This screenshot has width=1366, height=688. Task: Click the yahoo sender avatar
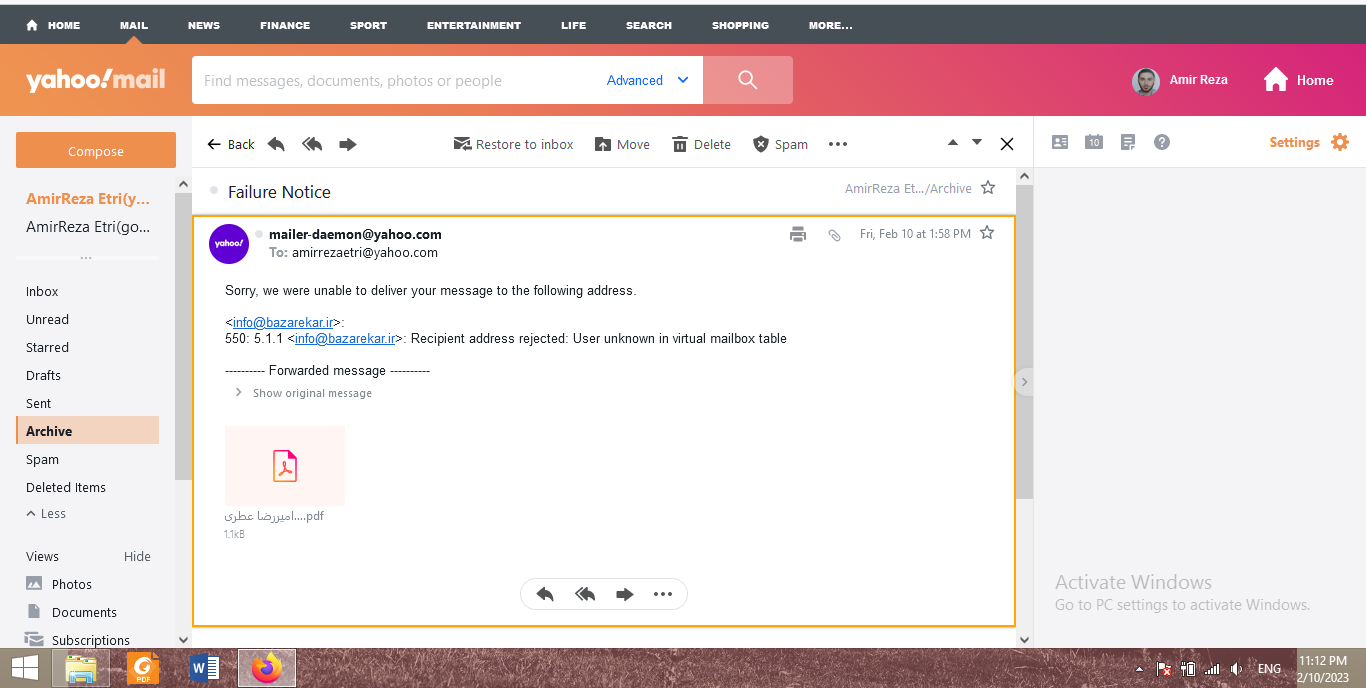(229, 244)
